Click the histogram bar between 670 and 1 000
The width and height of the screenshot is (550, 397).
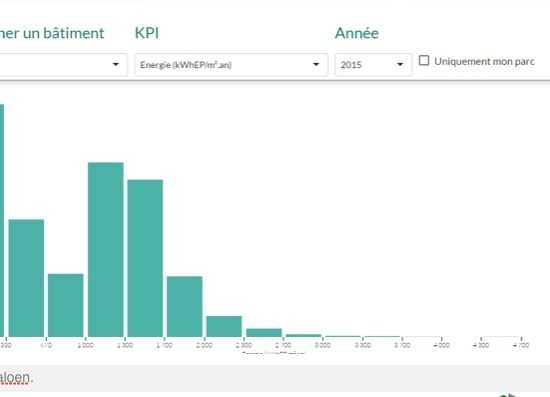[x=66, y=305]
